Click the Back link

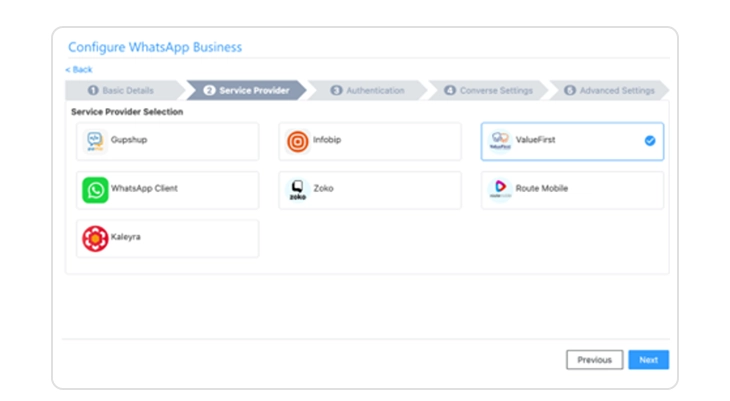point(79,70)
